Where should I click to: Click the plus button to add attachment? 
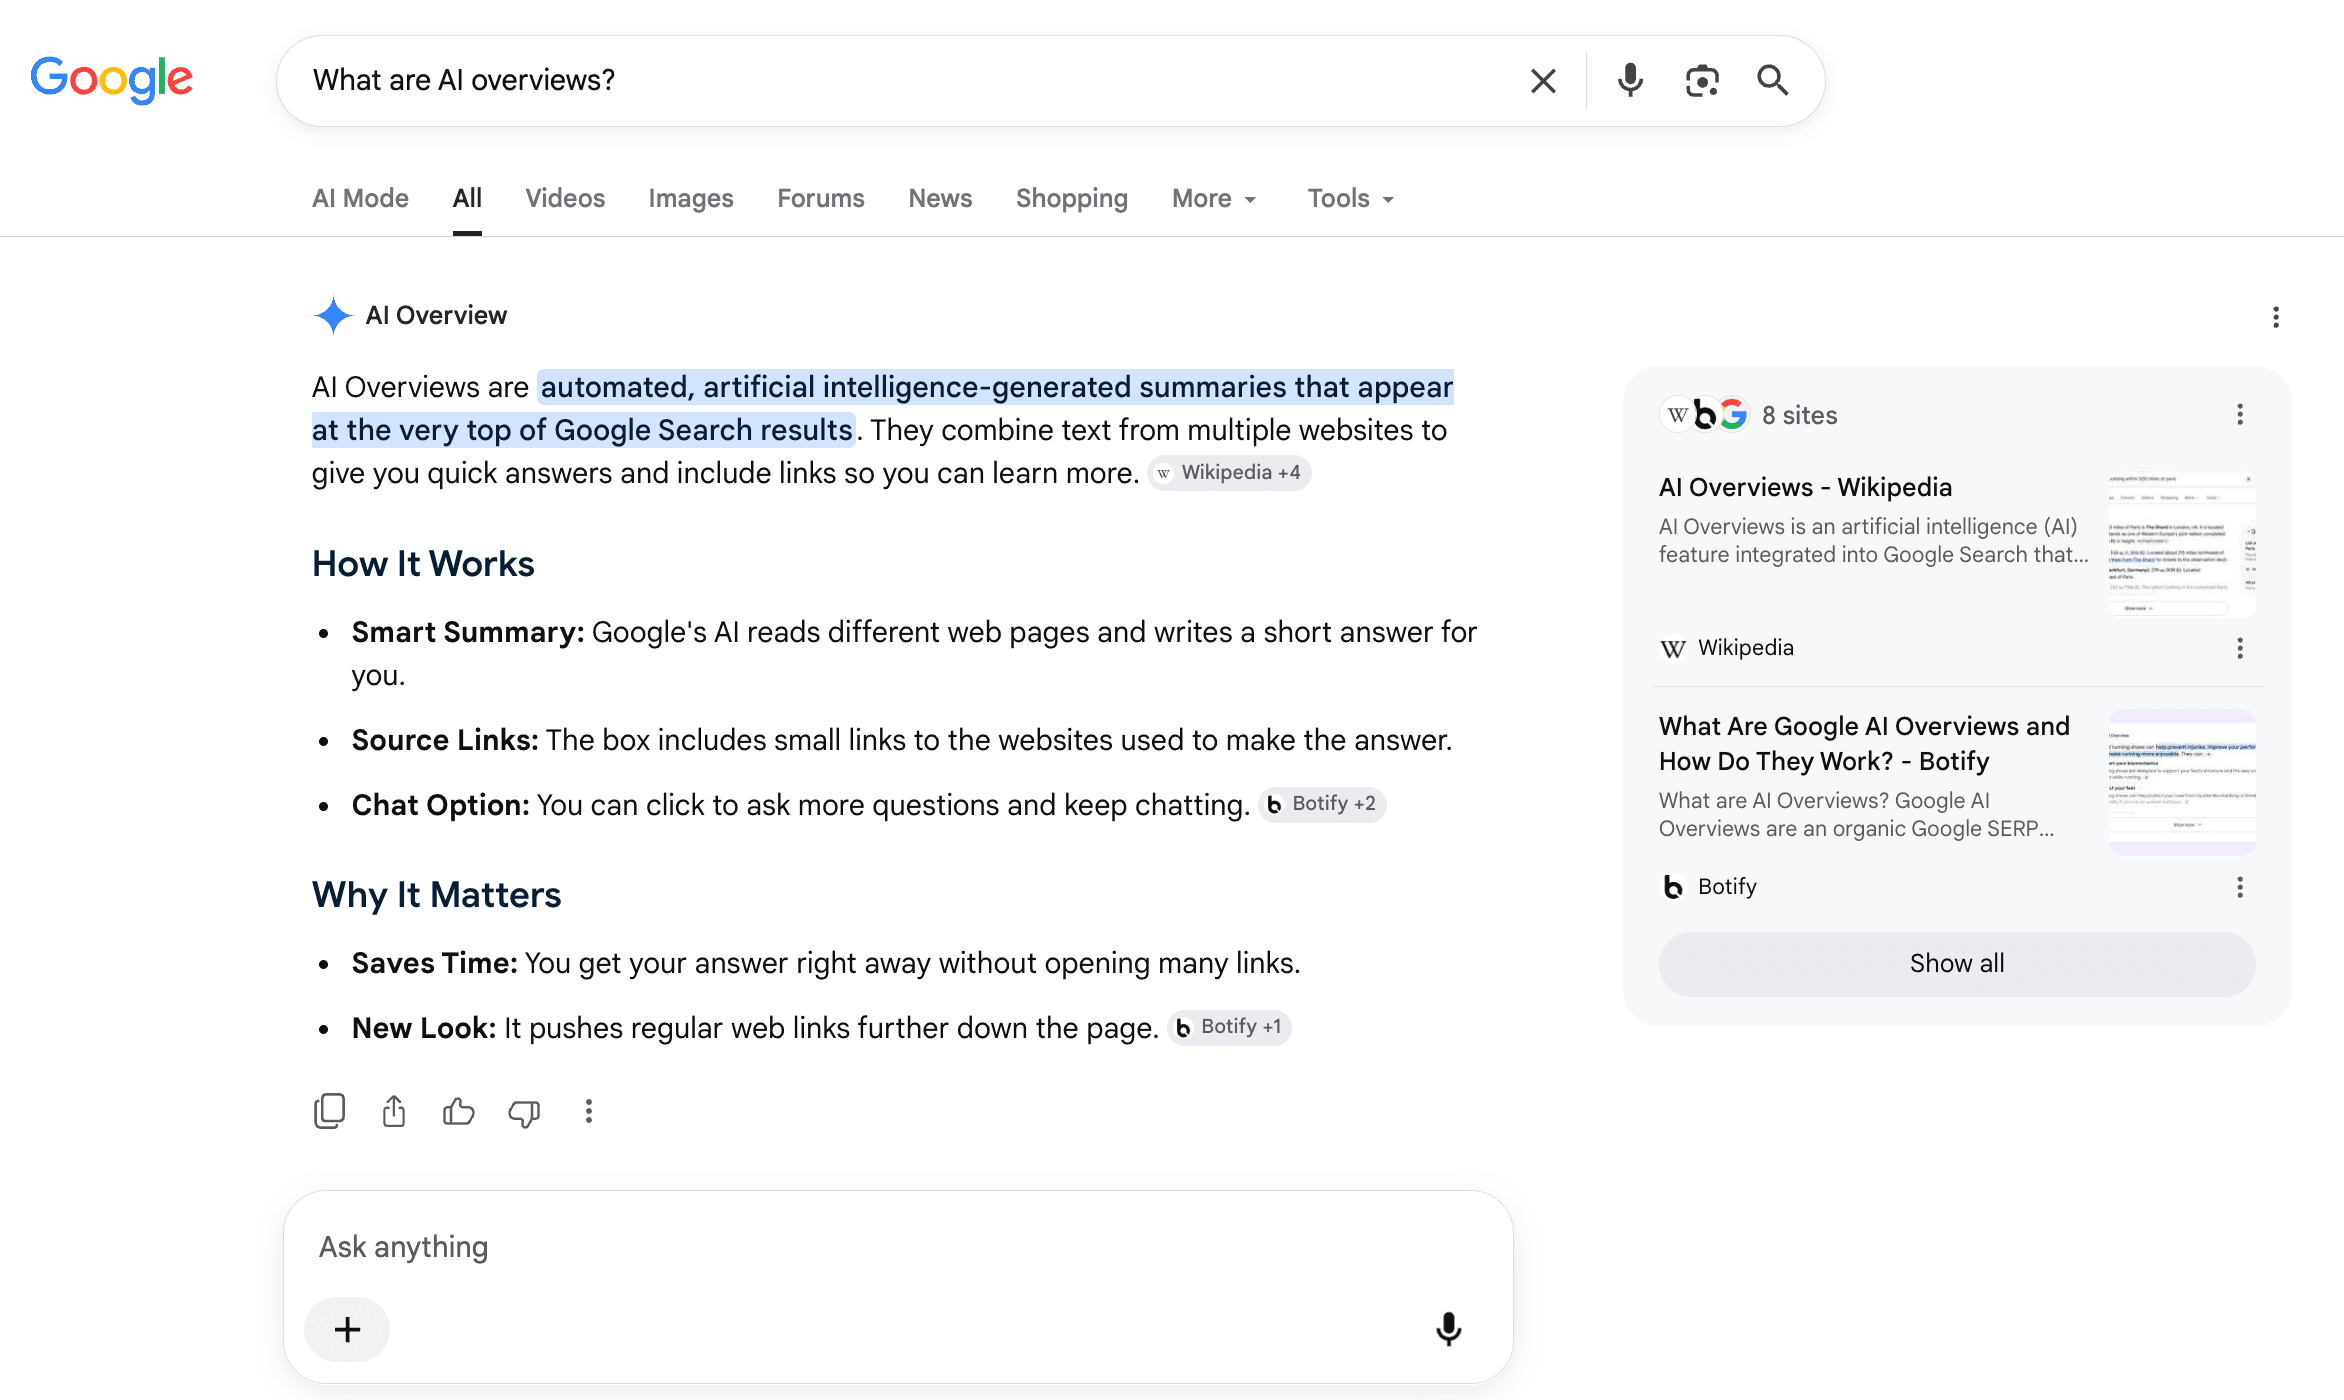pos(347,1329)
